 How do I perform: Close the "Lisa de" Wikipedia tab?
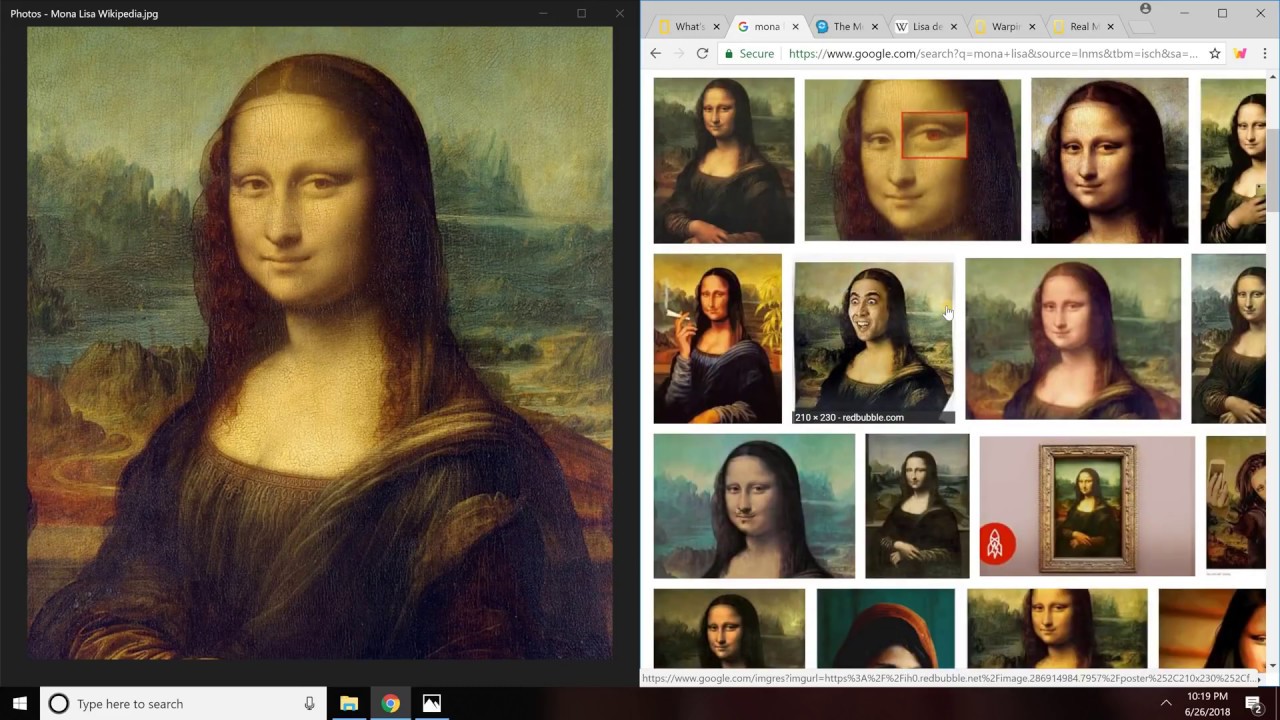(x=953, y=27)
